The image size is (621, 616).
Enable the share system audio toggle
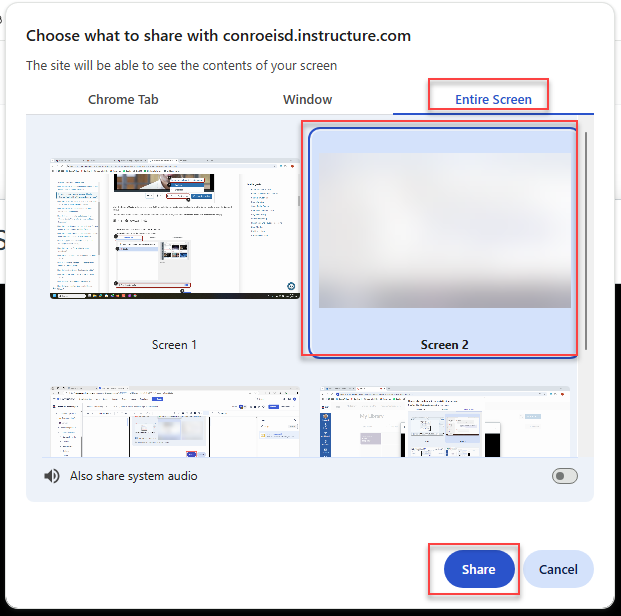564,476
